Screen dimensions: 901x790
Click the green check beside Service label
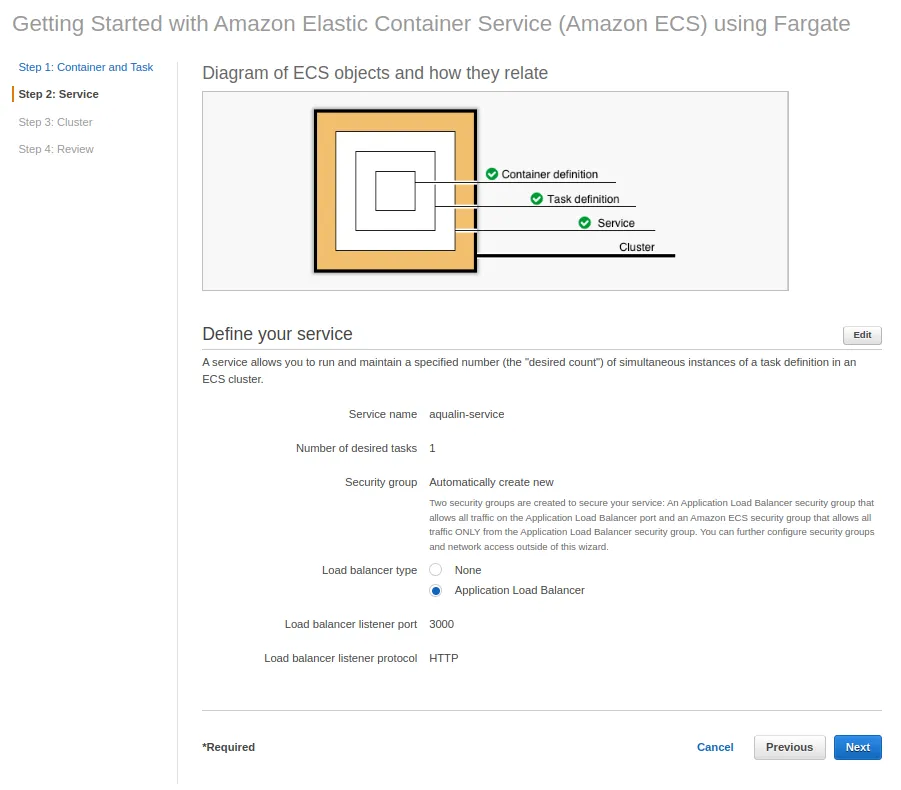[585, 223]
